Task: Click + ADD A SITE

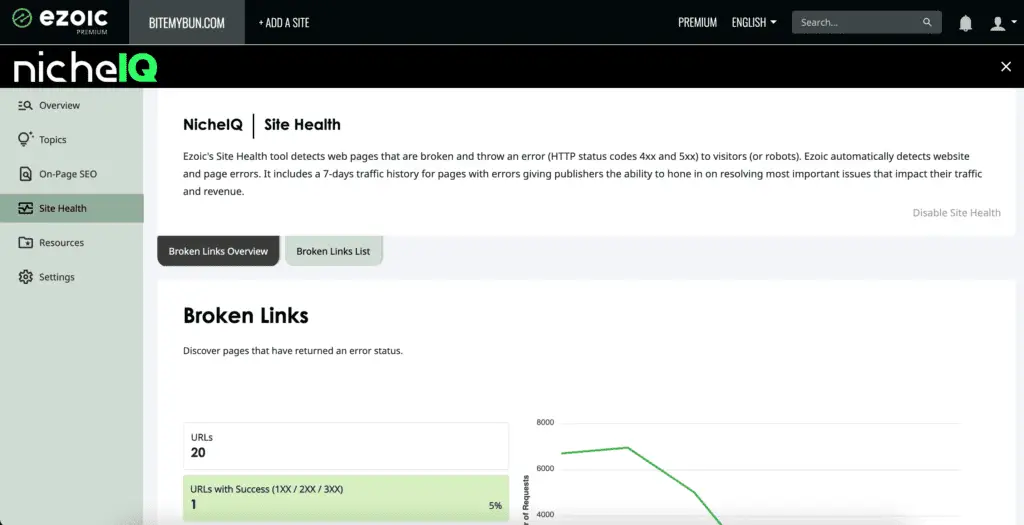Action: 284,23
